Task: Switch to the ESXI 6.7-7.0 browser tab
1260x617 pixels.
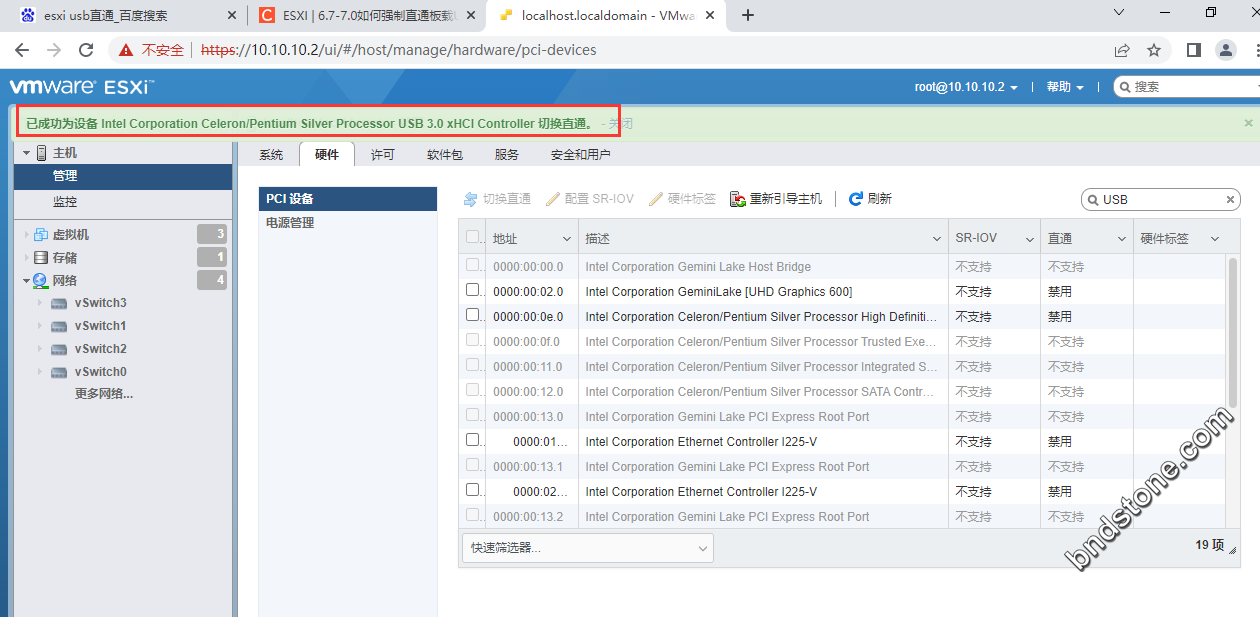Action: click(365, 15)
